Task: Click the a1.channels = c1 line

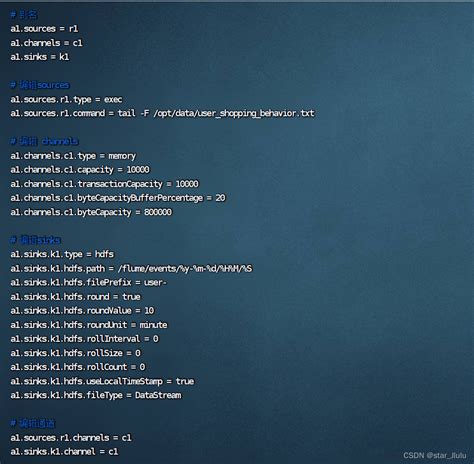Action: pos(46,43)
